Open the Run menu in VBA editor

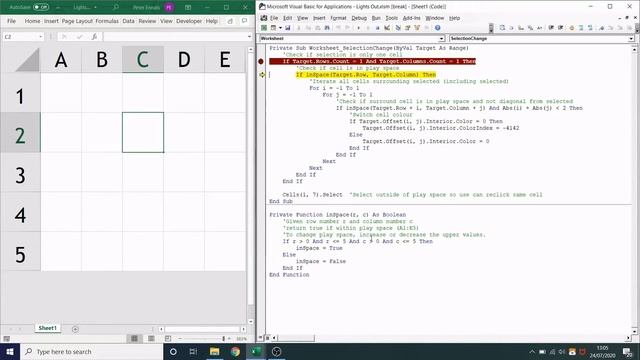pos(376,18)
